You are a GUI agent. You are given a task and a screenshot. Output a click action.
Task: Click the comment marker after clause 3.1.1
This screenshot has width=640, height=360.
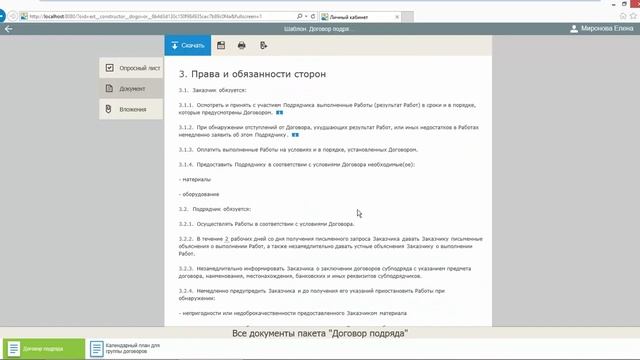[280, 113]
